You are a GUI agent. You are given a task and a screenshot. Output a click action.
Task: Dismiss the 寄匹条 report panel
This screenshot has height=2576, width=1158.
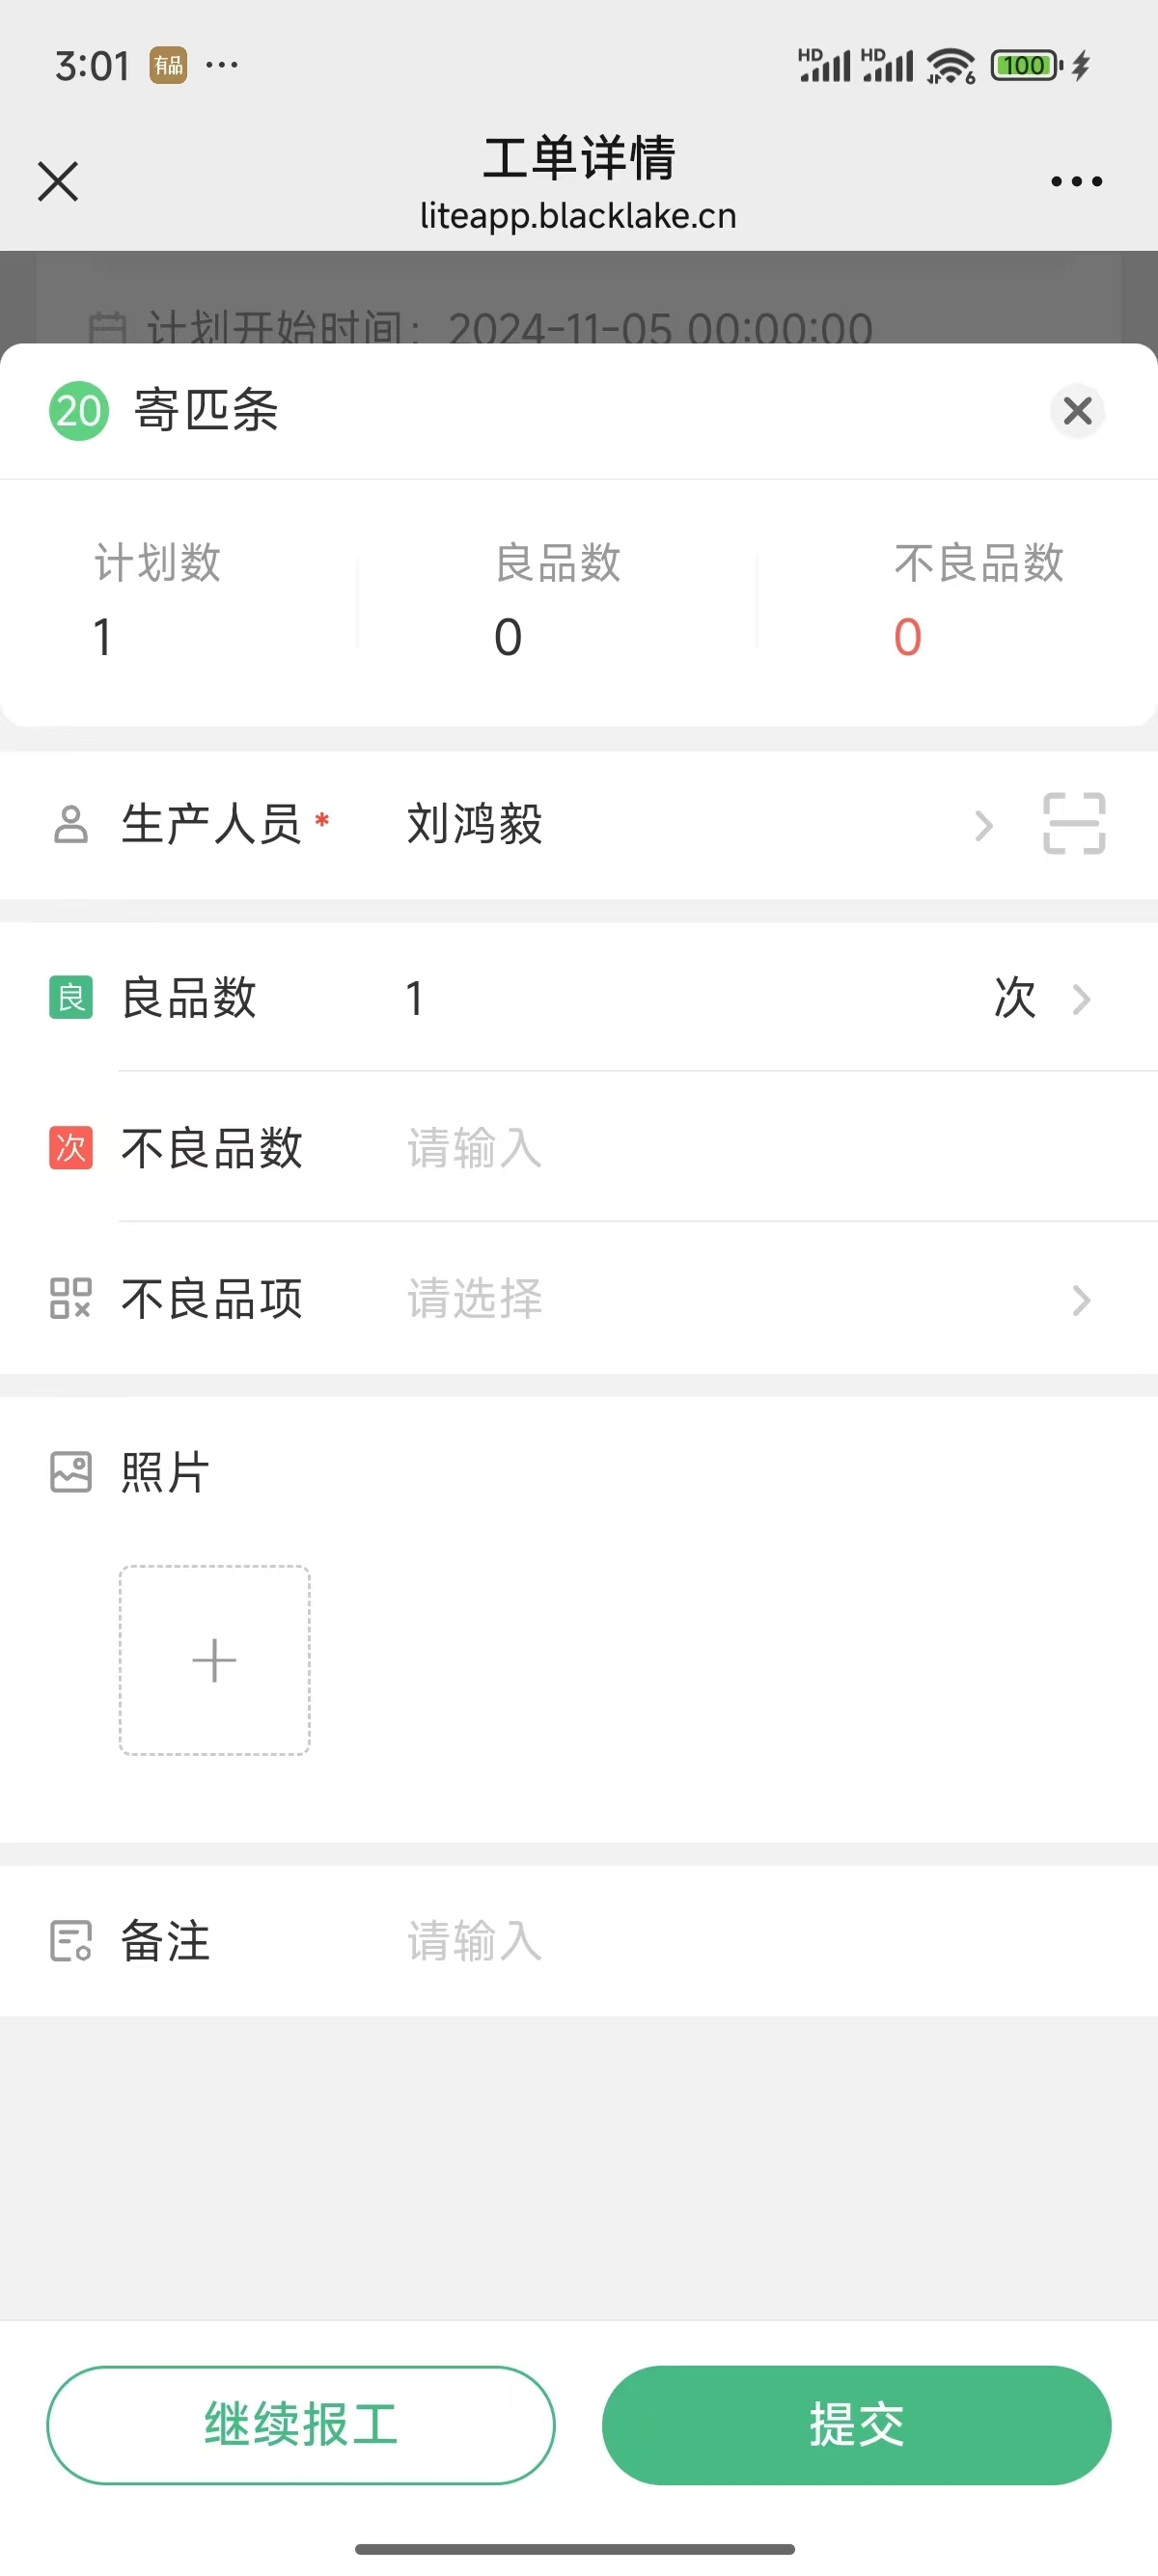tap(1077, 411)
